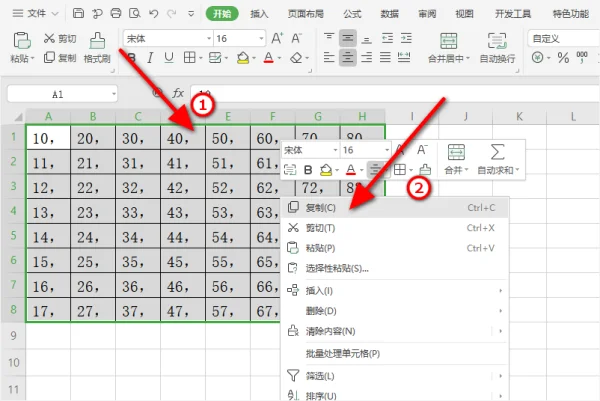Choose 批量处理单元格(P) in context menu
The width and height of the screenshot is (600, 401).
[x=395, y=354]
